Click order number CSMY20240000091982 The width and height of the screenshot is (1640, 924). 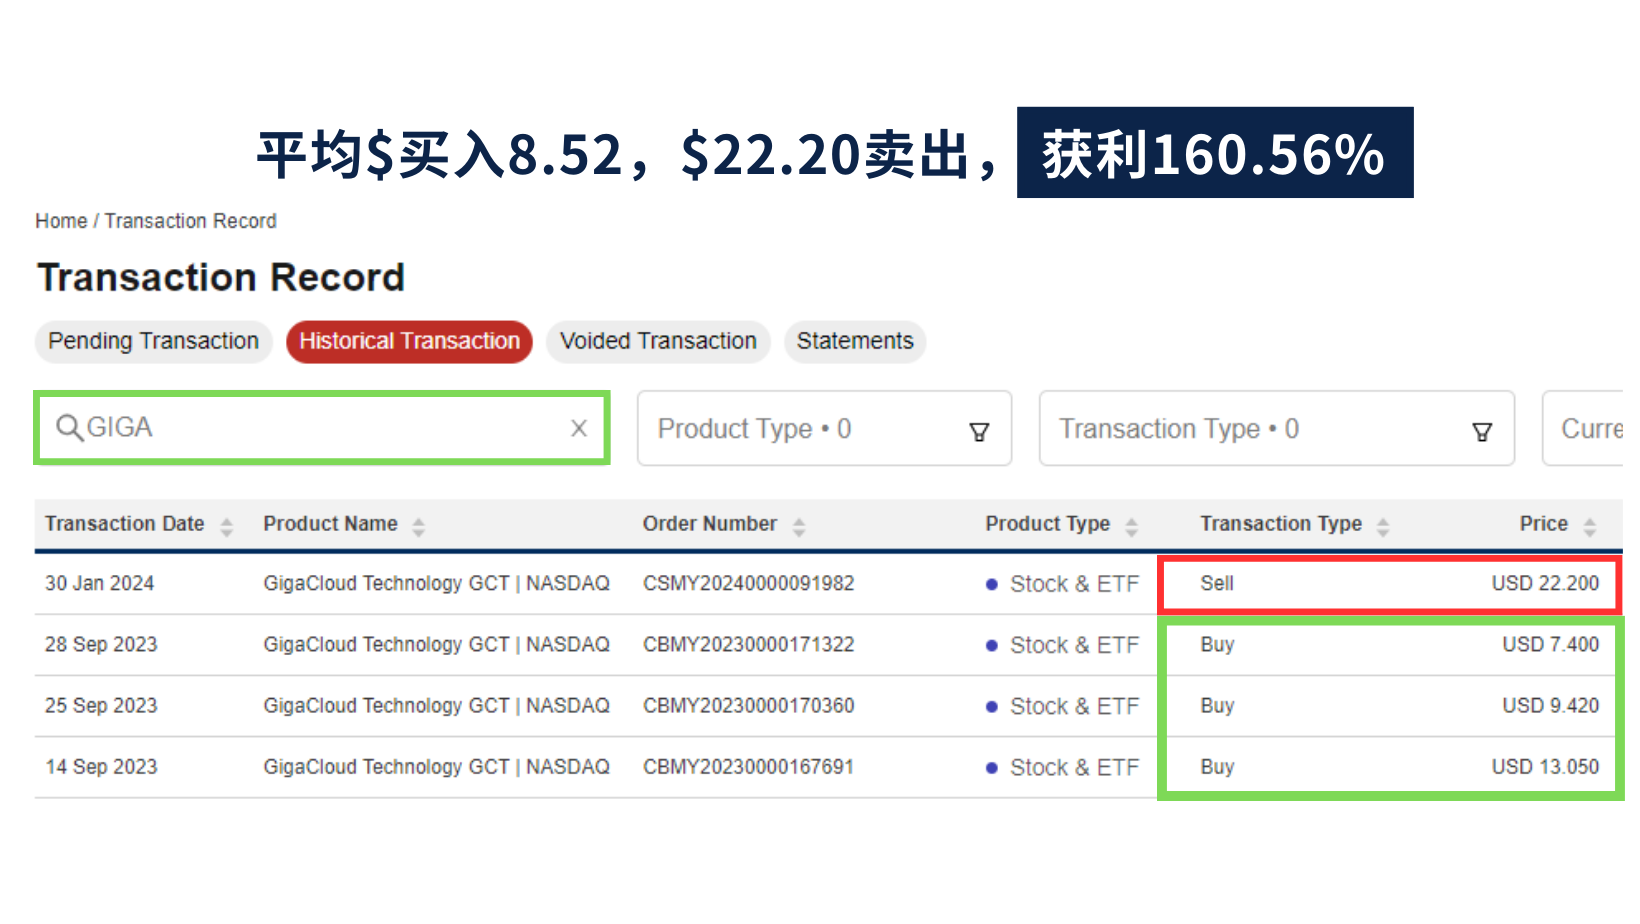click(x=749, y=583)
